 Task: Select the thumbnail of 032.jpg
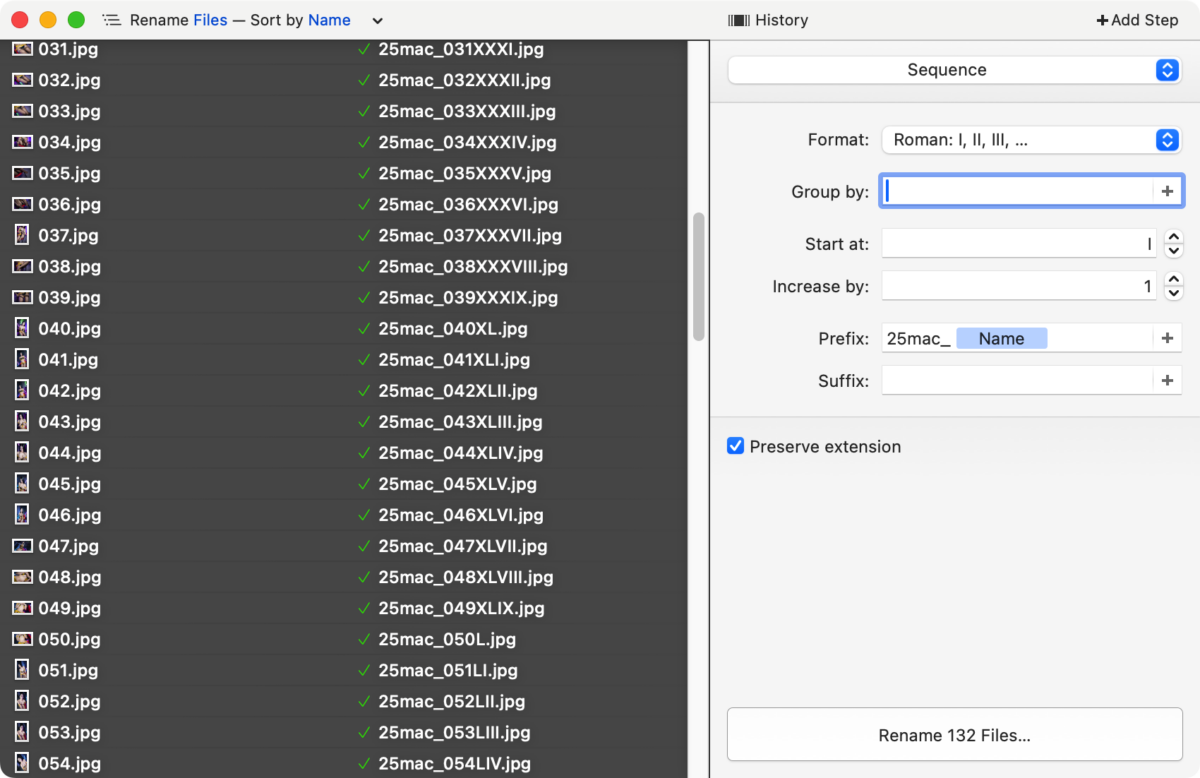(22, 80)
